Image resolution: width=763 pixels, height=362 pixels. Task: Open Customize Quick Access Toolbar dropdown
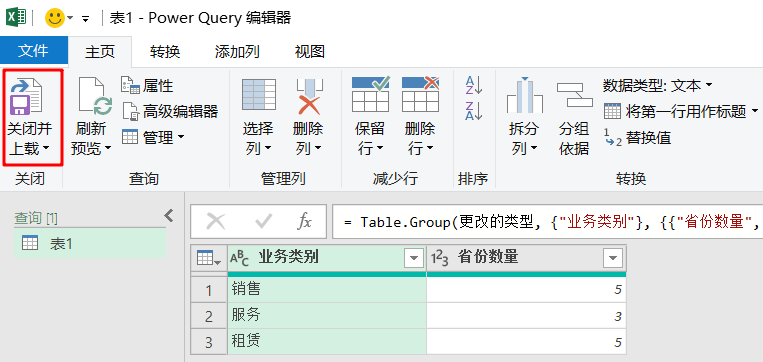click(x=86, y=18)
